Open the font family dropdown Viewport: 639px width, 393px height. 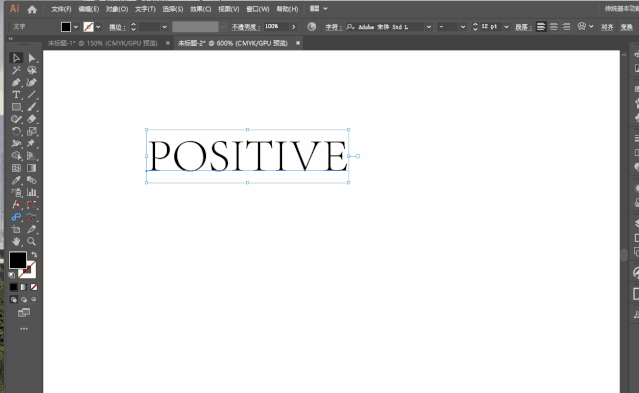coord(429,27)
